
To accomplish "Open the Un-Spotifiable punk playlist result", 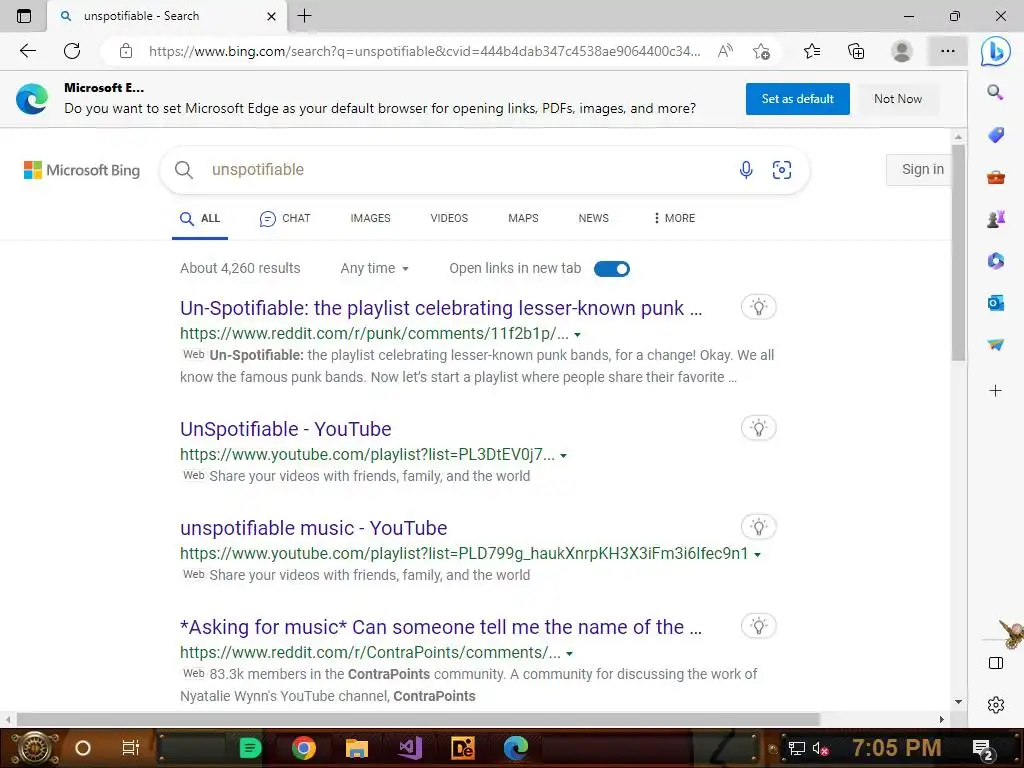I will 441,308.
